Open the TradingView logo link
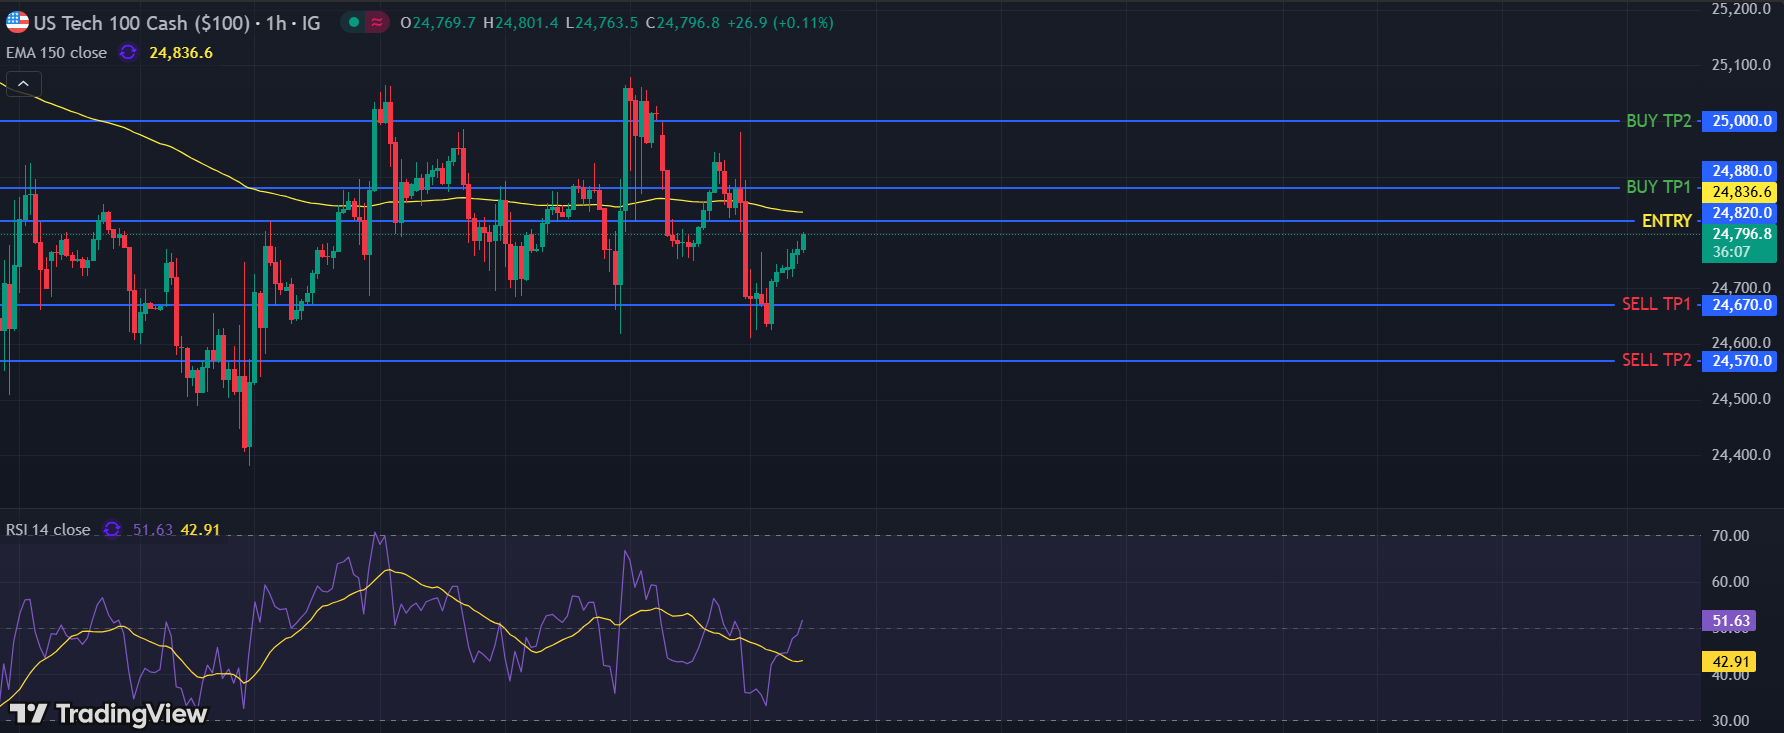The height and width of the screenshot is (733, 1784). coord(108,713)
